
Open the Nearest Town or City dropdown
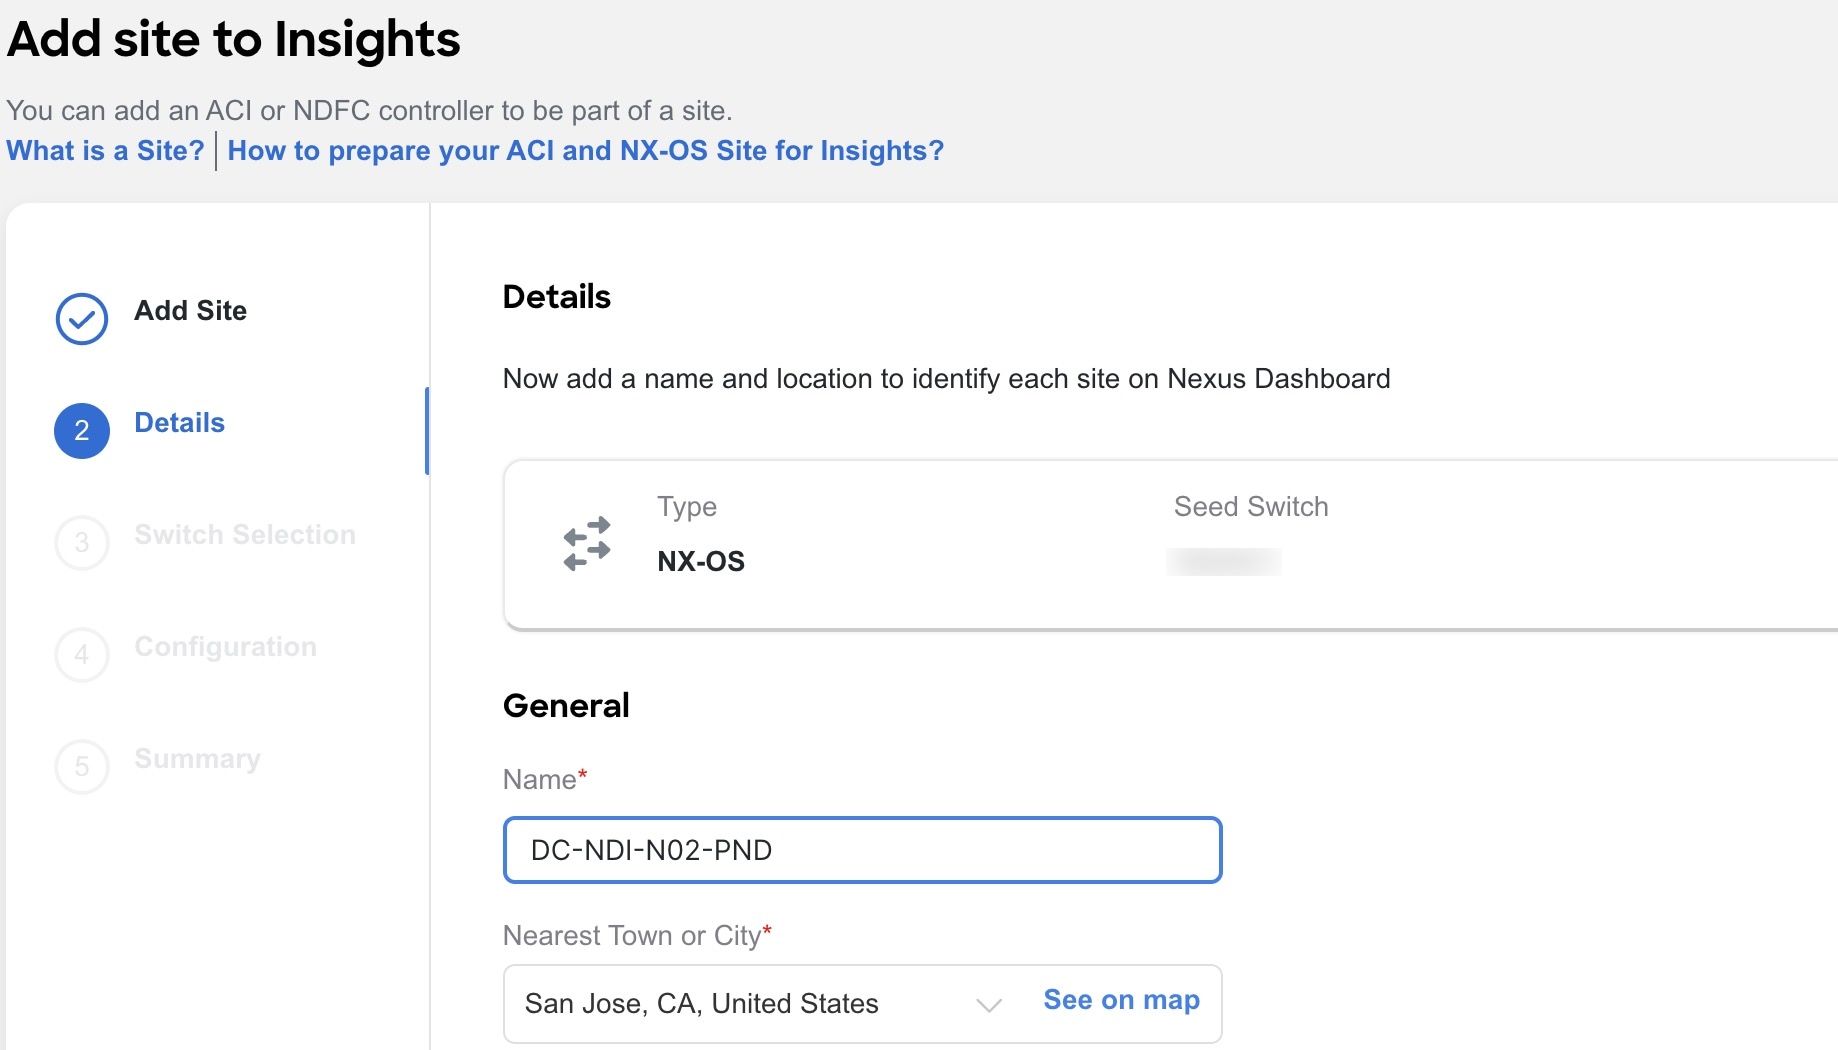[862, 1004]
